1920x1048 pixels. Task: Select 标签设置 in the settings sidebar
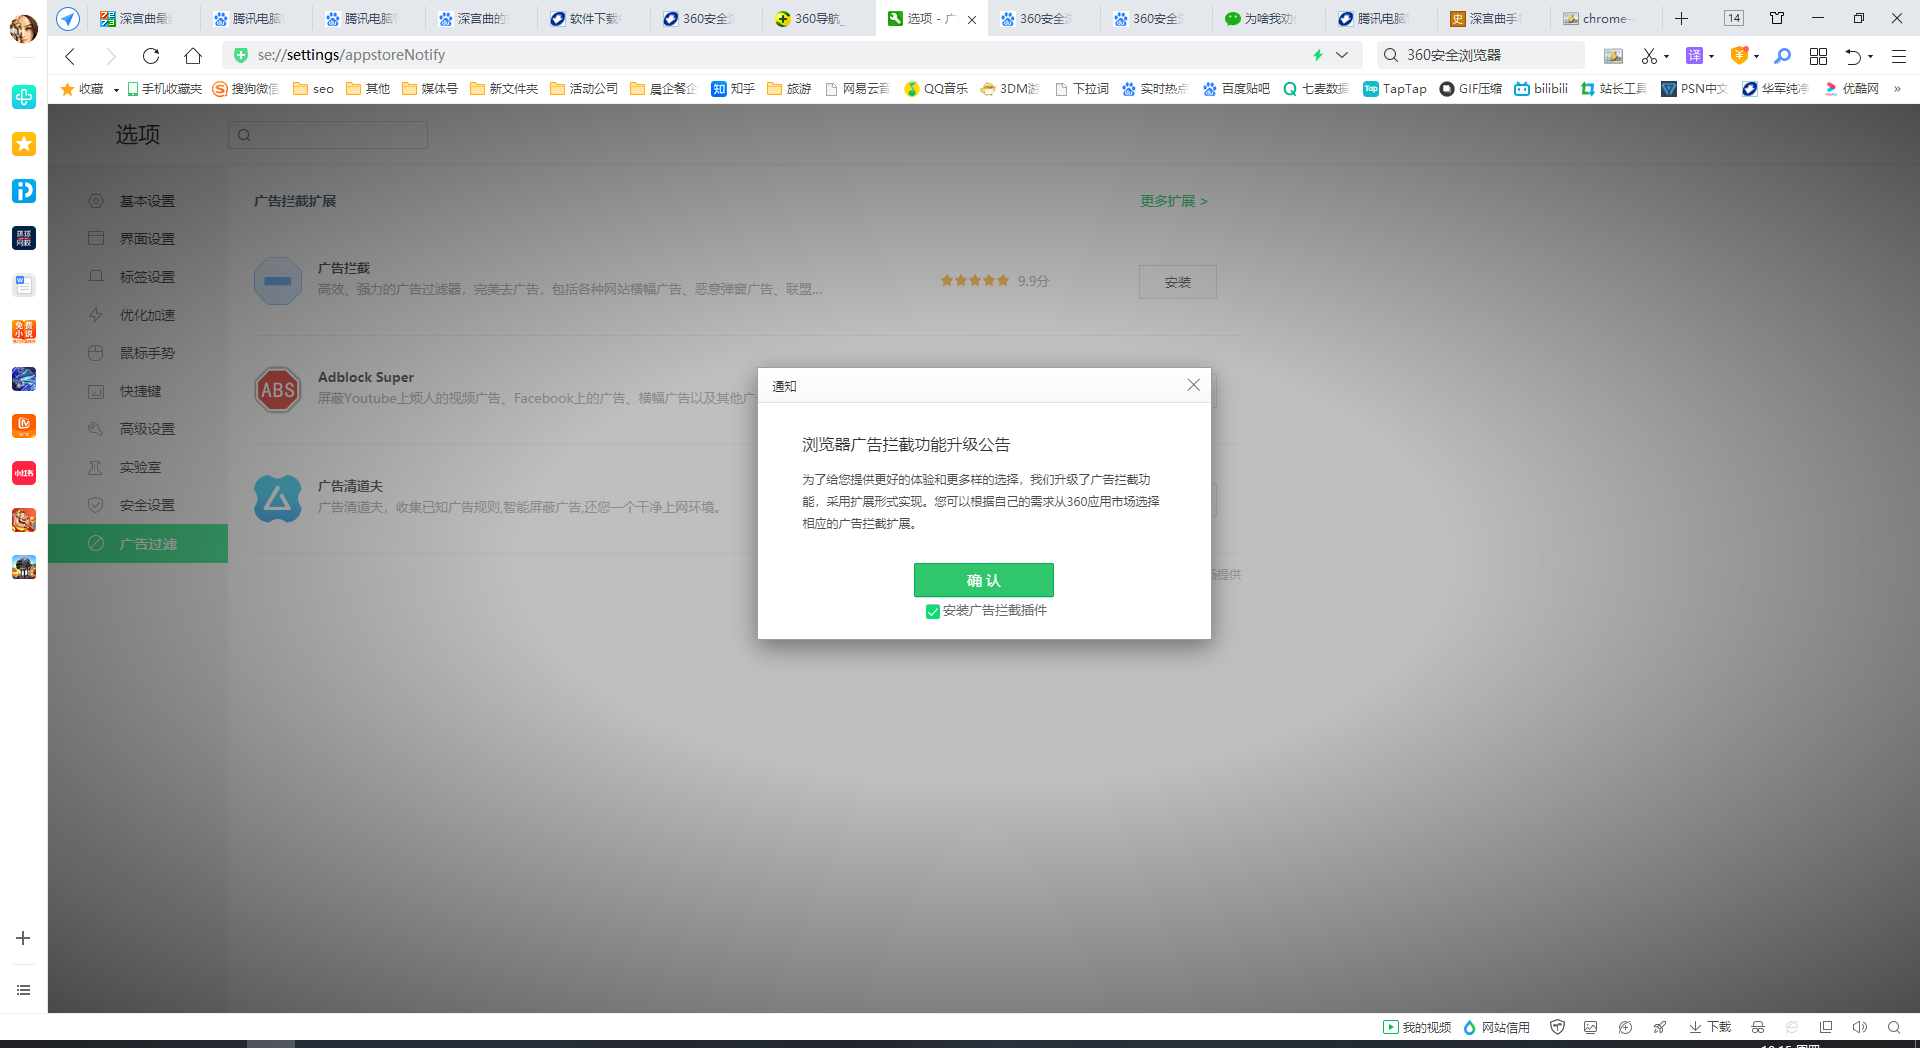(138, 277)
